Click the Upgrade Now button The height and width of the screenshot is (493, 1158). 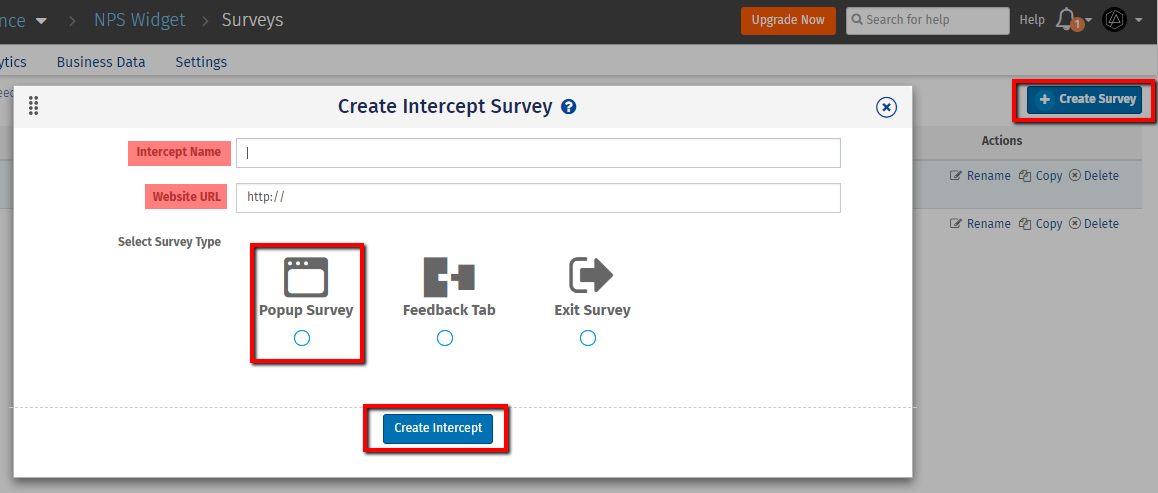tap(788, 20)
